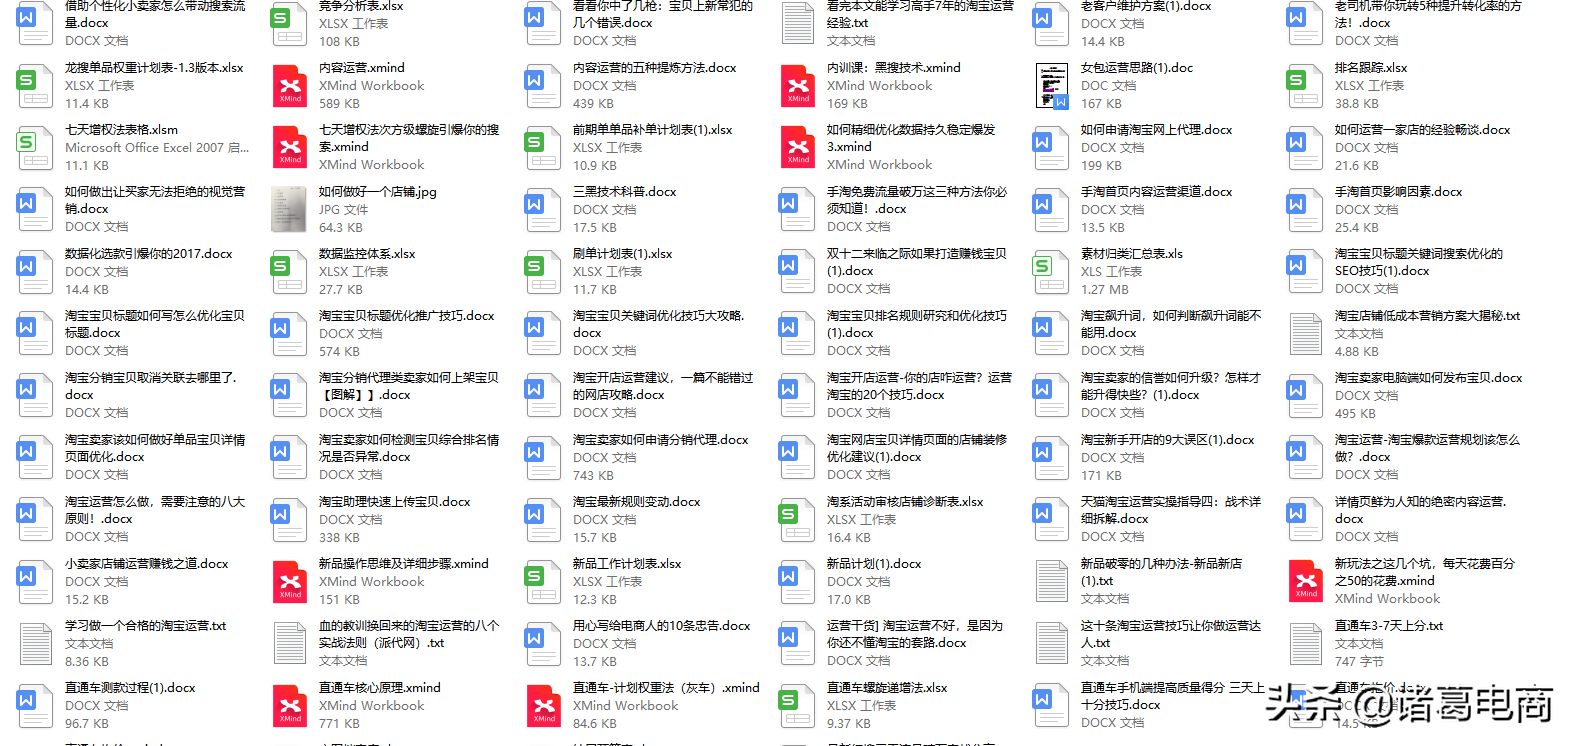Click the text file icon for 淘宝店铺低成本营销方案大揭秘.txt
The height and width of the screenshot is (746, 1576).
click(1305, 334)
